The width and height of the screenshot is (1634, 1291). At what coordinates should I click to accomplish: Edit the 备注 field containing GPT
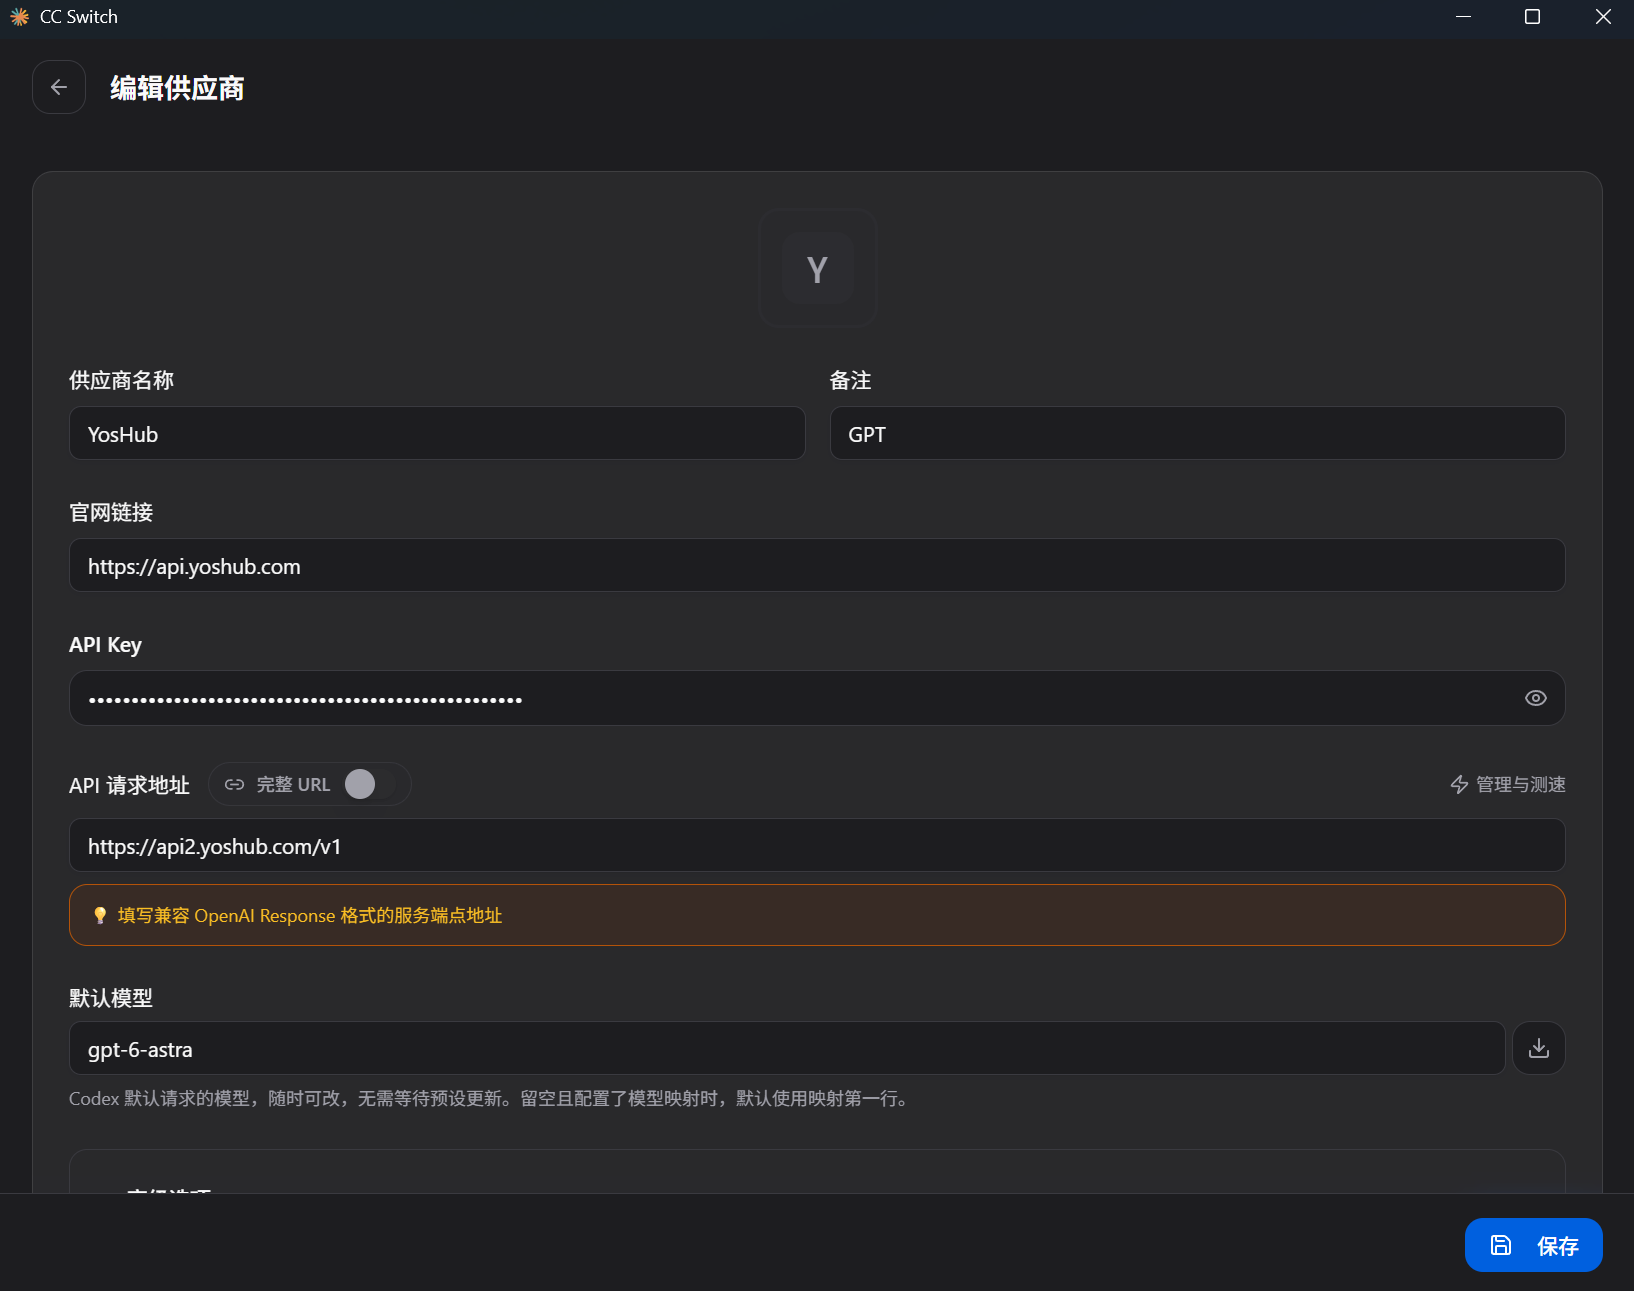pos(1197,433)
